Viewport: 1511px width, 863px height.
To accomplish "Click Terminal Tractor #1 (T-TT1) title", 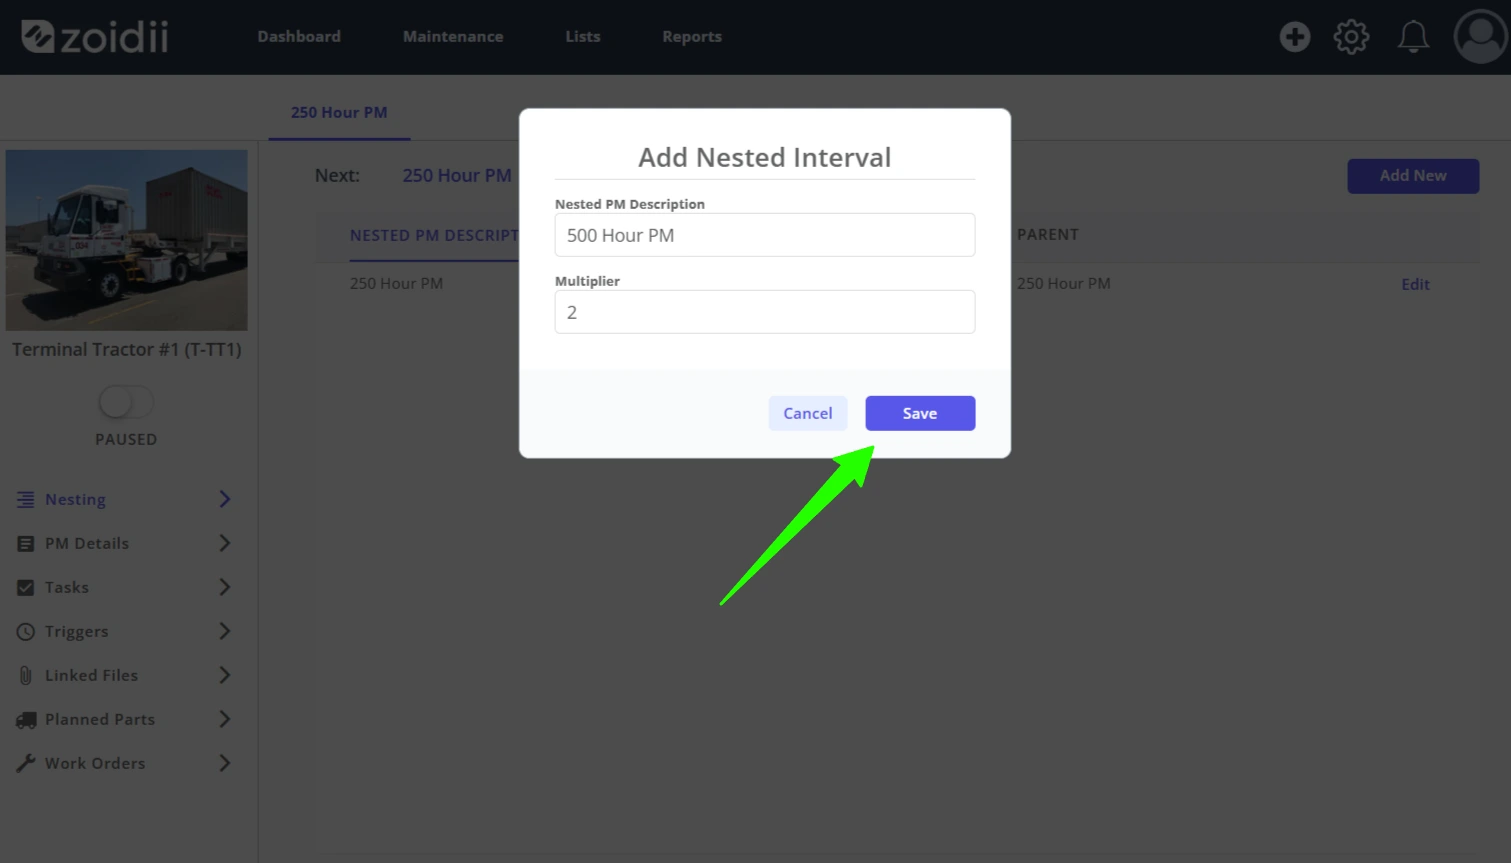I will pyautogui.click(x=127, y=349).
